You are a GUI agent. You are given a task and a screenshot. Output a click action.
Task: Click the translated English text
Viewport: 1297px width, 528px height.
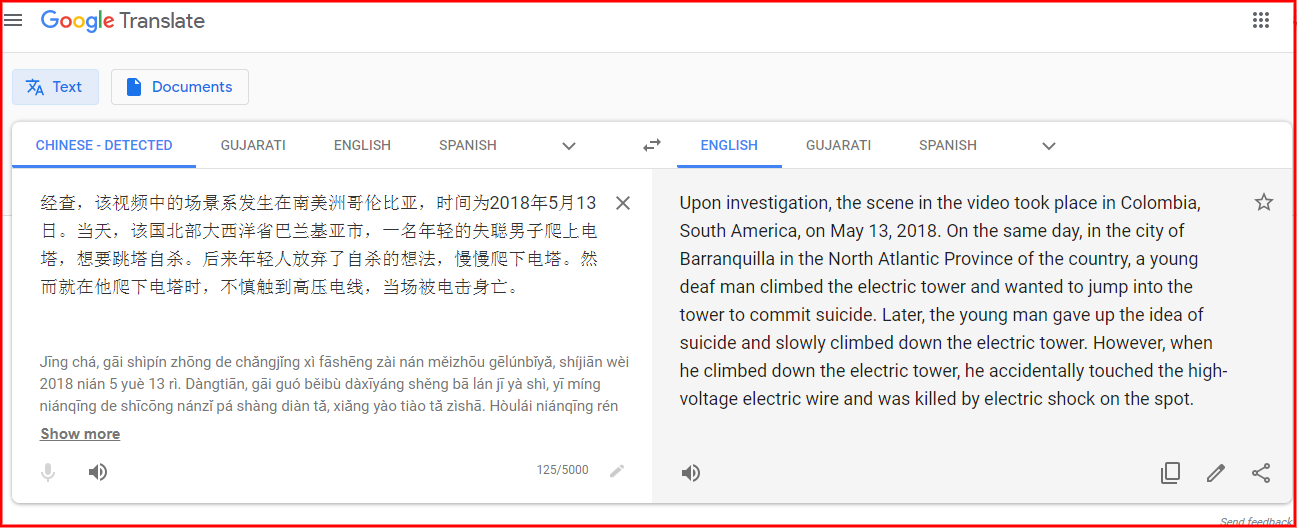(954, 301)
